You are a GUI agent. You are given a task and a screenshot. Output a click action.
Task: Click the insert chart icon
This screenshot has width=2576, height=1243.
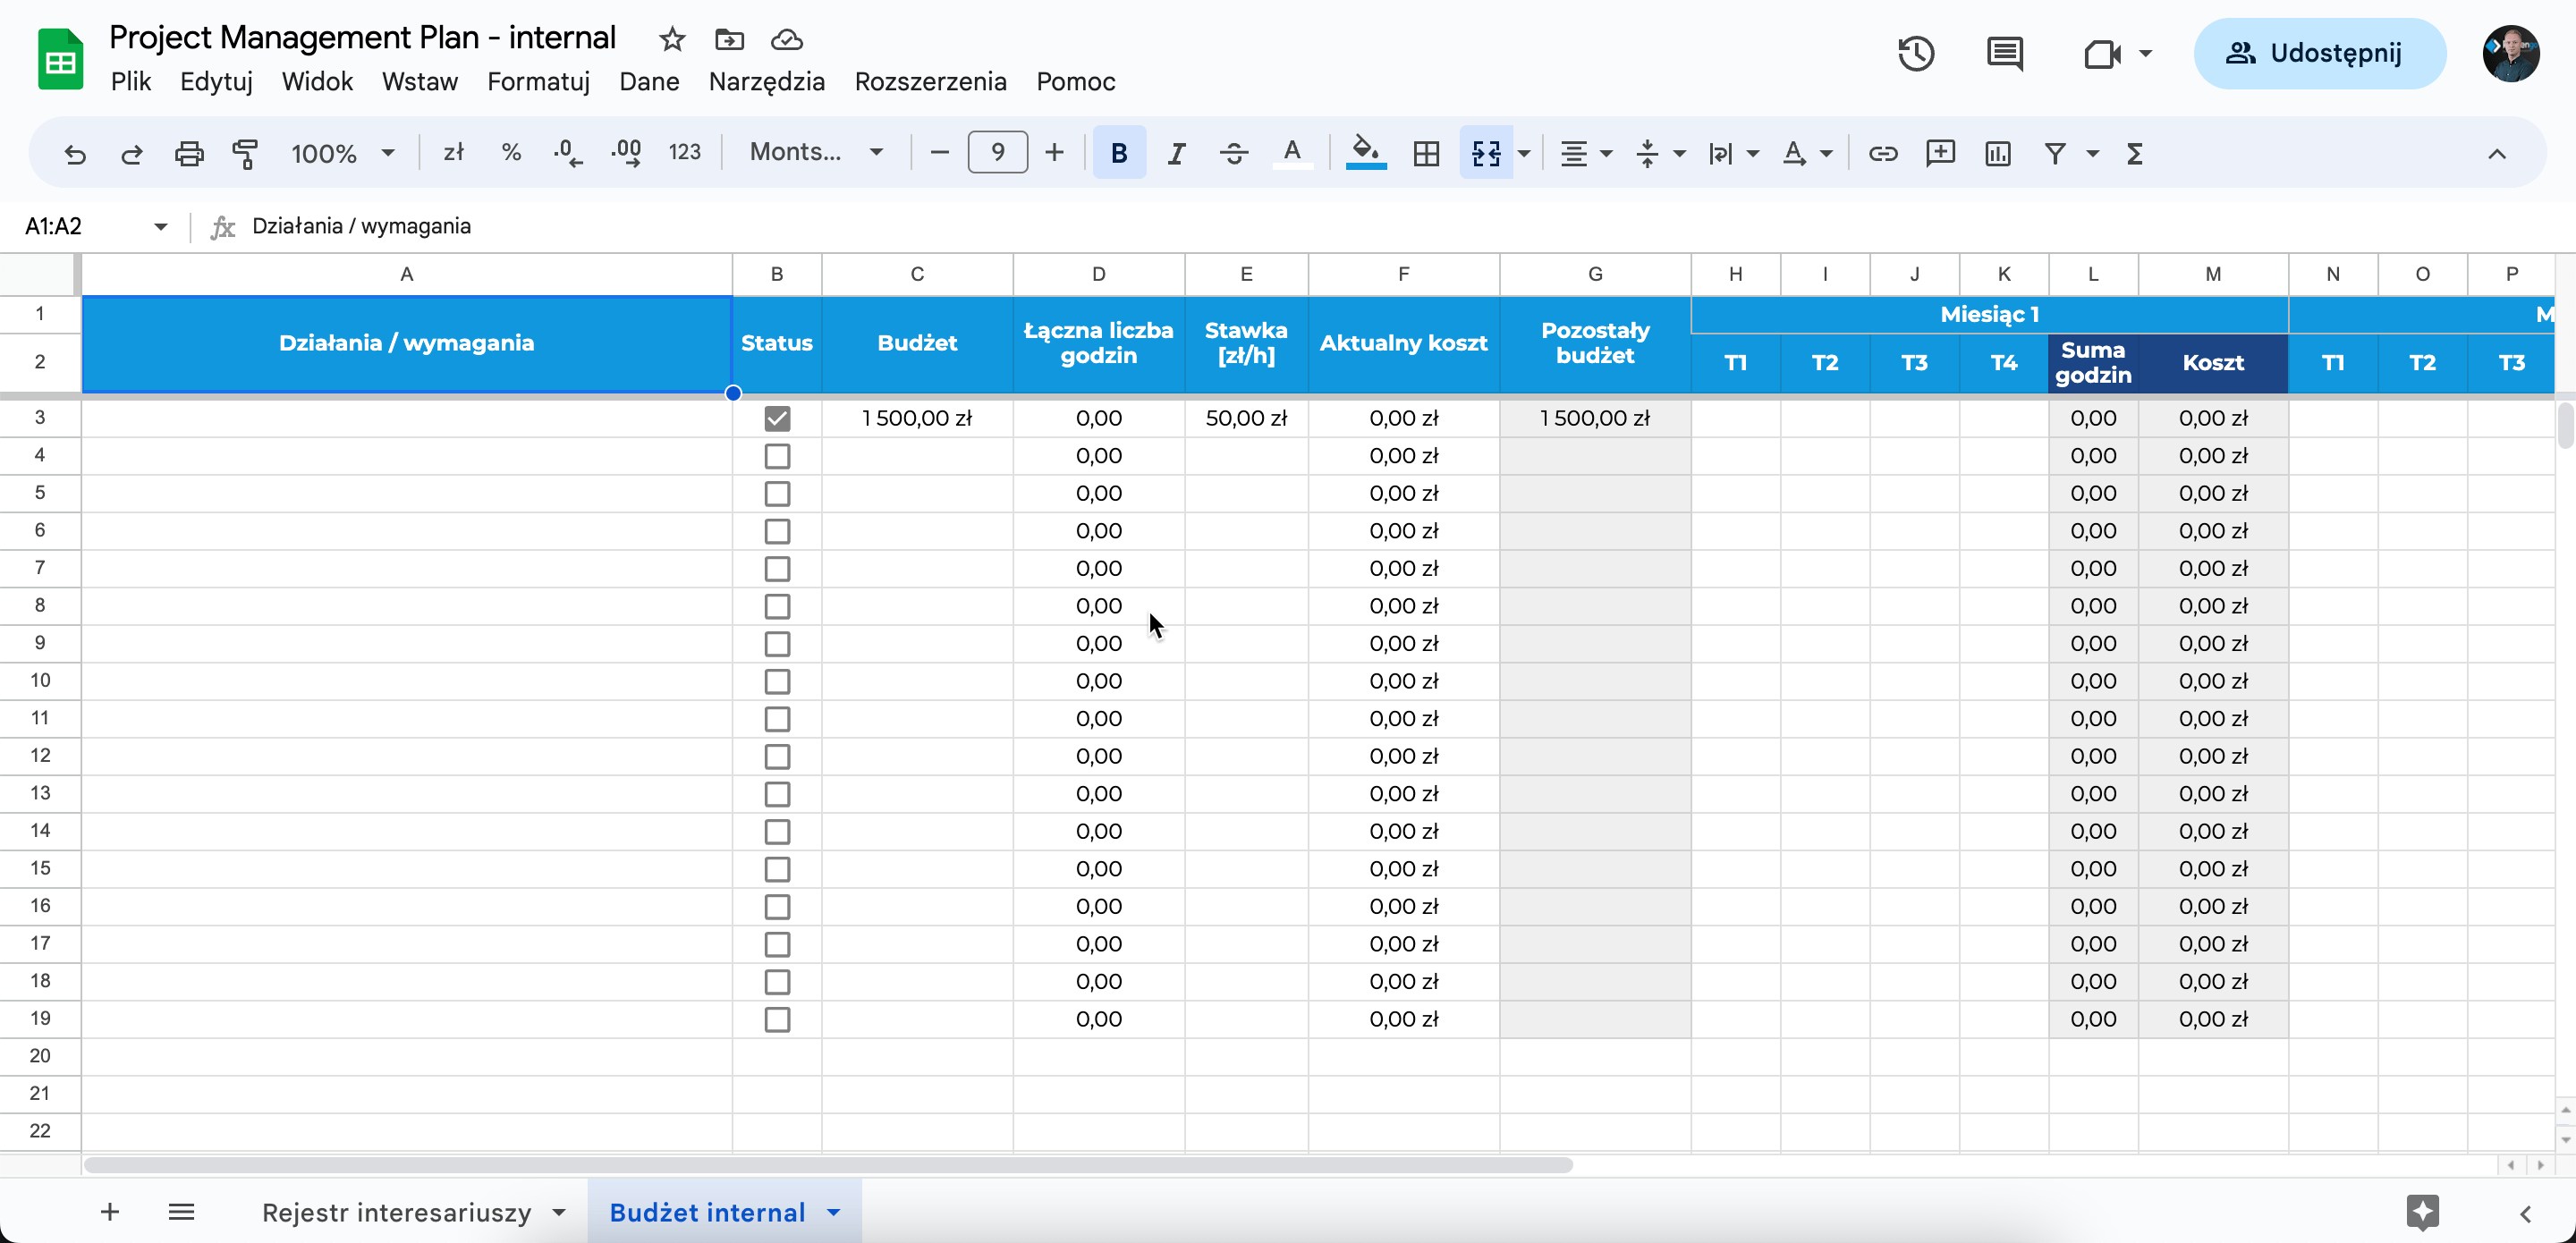click(x=1997, y=153)
